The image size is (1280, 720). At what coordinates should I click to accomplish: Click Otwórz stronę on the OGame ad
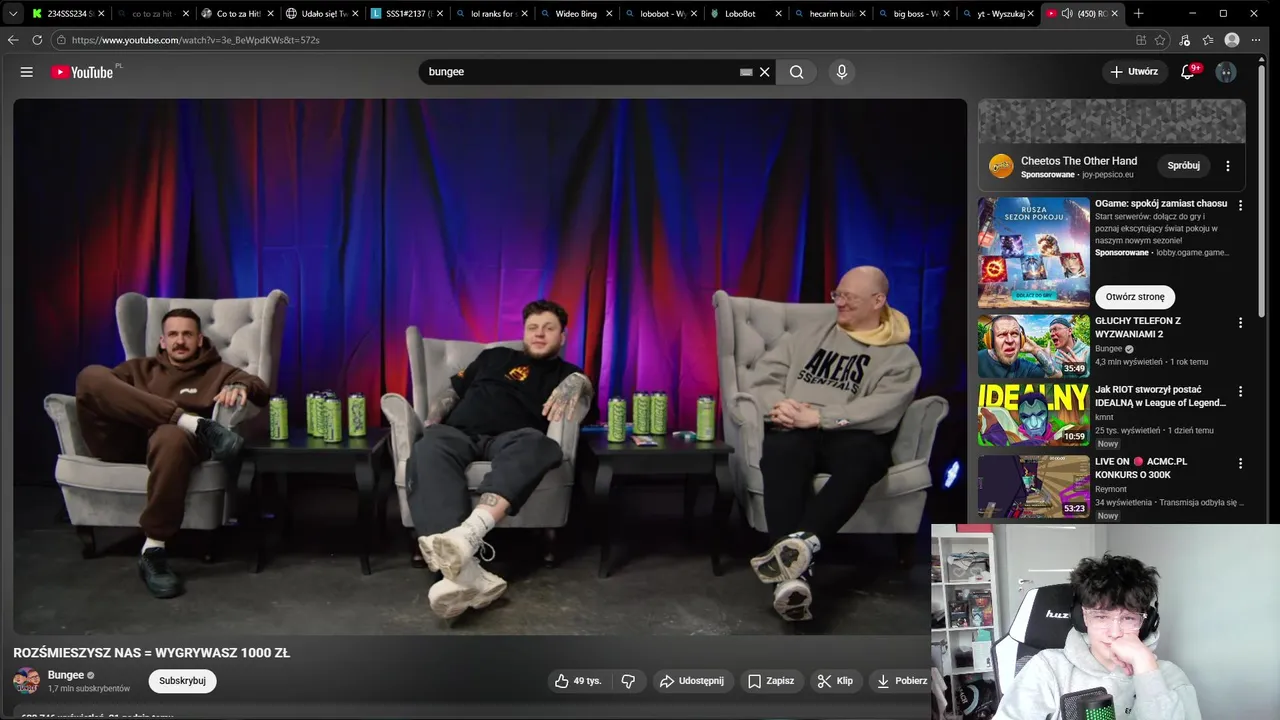(1135, 297)
